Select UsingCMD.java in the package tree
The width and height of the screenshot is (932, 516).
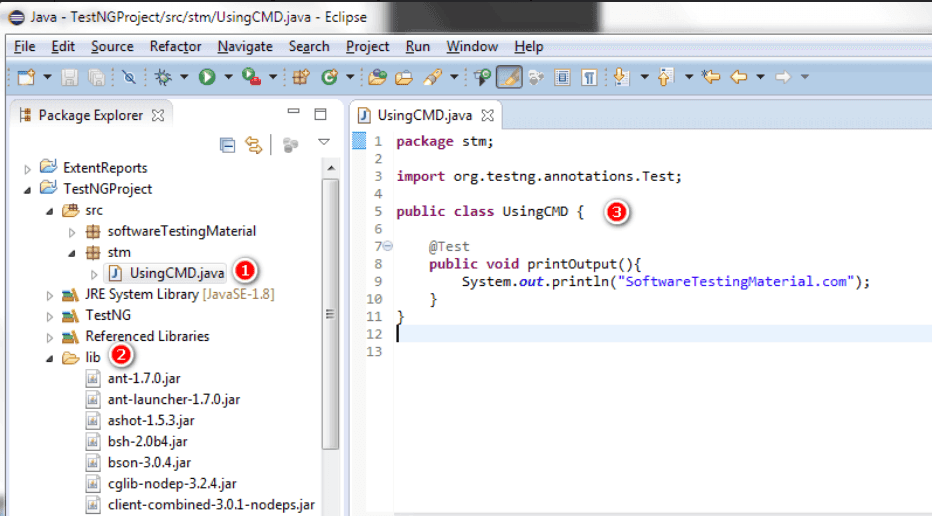tap(176, 273)
